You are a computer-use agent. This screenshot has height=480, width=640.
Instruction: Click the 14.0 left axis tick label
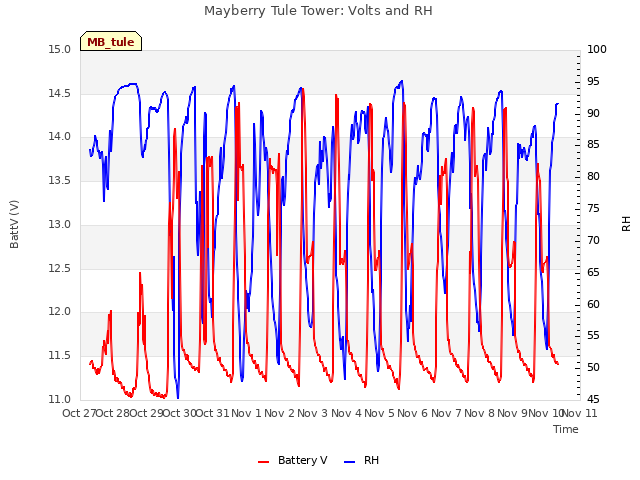(x=60, y=137)
